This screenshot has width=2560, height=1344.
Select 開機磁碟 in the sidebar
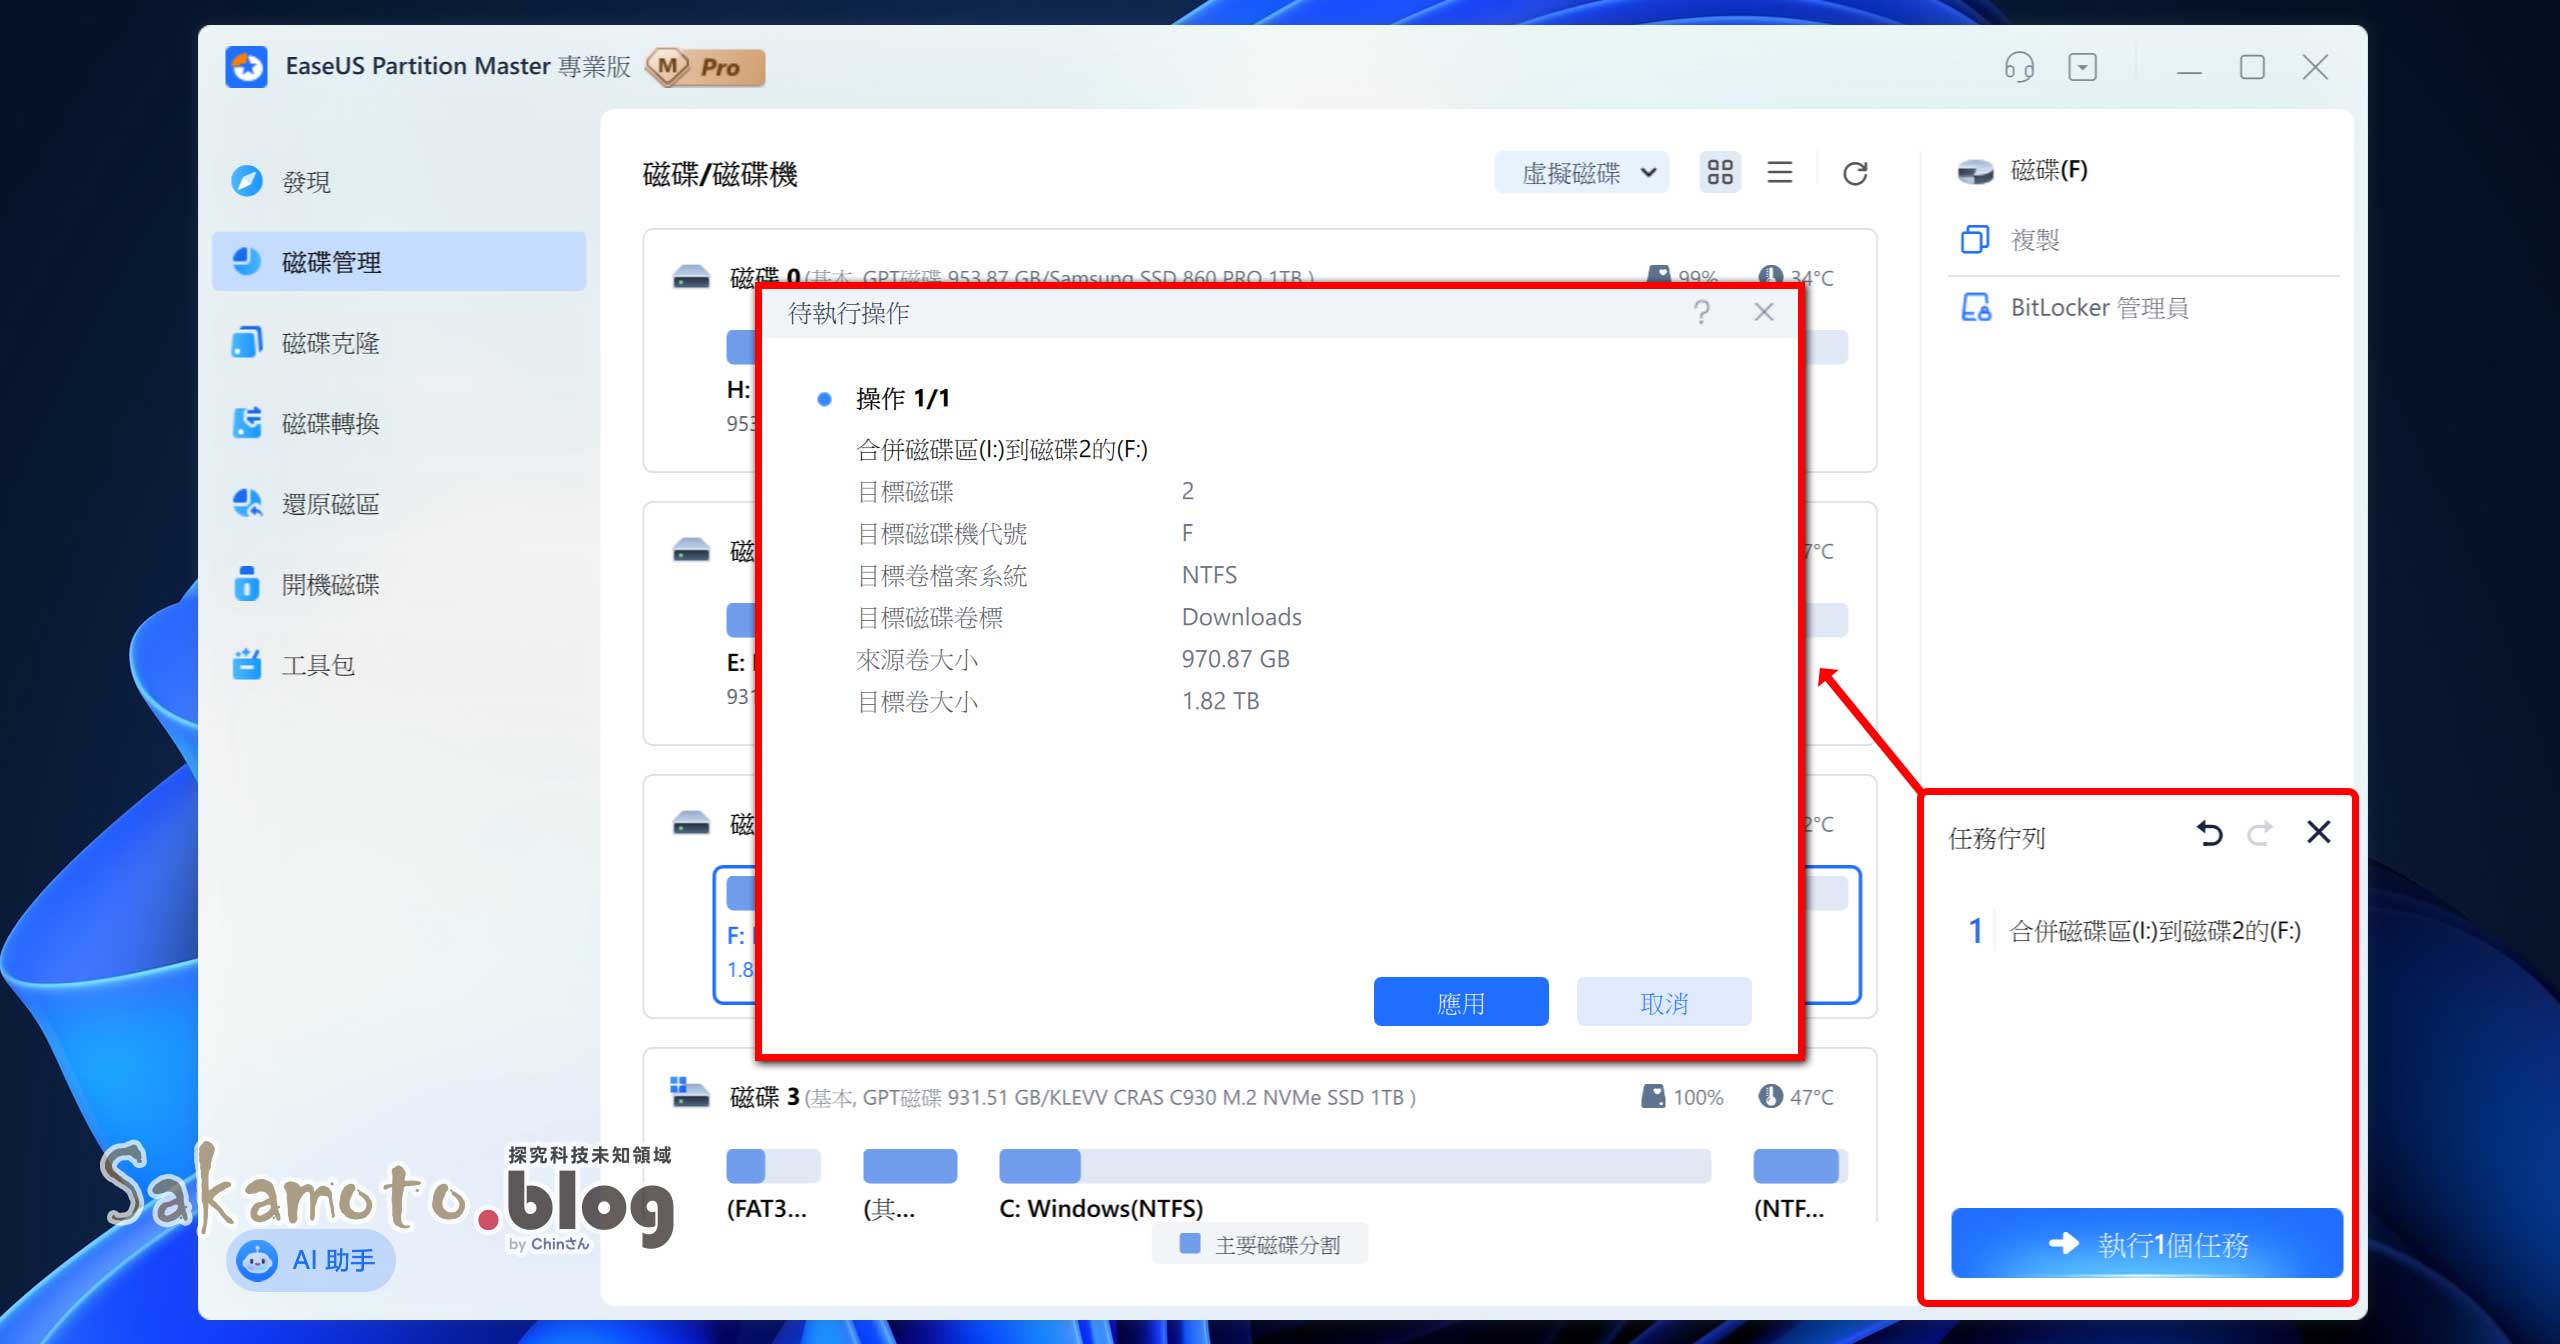331,584
